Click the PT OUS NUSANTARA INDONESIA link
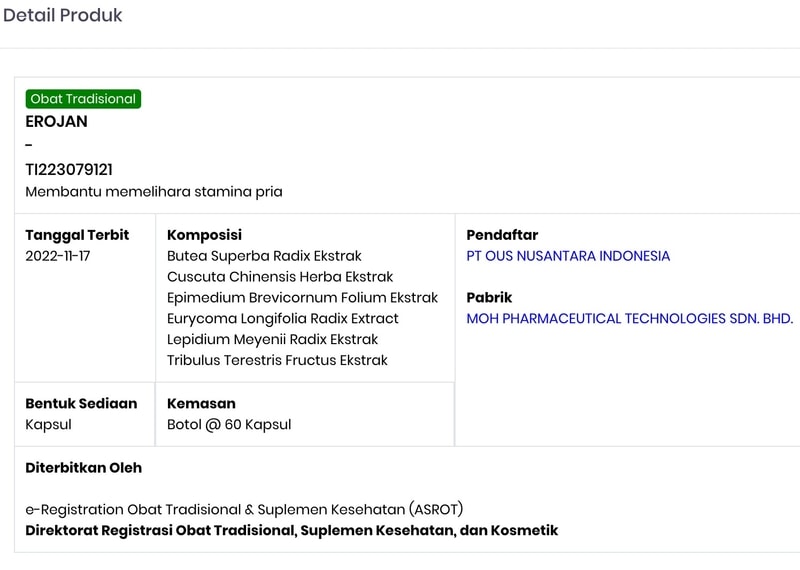The image size is (800, 570). pyautogui.click(x=568, y=256)
